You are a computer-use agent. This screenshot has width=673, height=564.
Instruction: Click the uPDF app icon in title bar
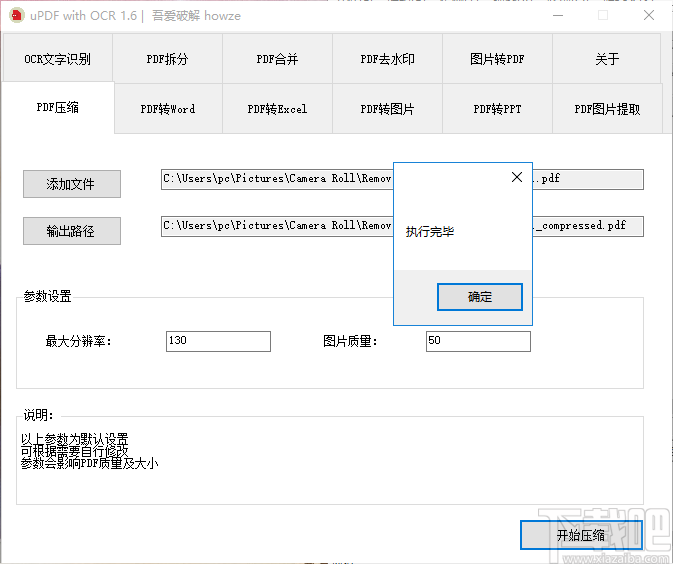(16, 15)
